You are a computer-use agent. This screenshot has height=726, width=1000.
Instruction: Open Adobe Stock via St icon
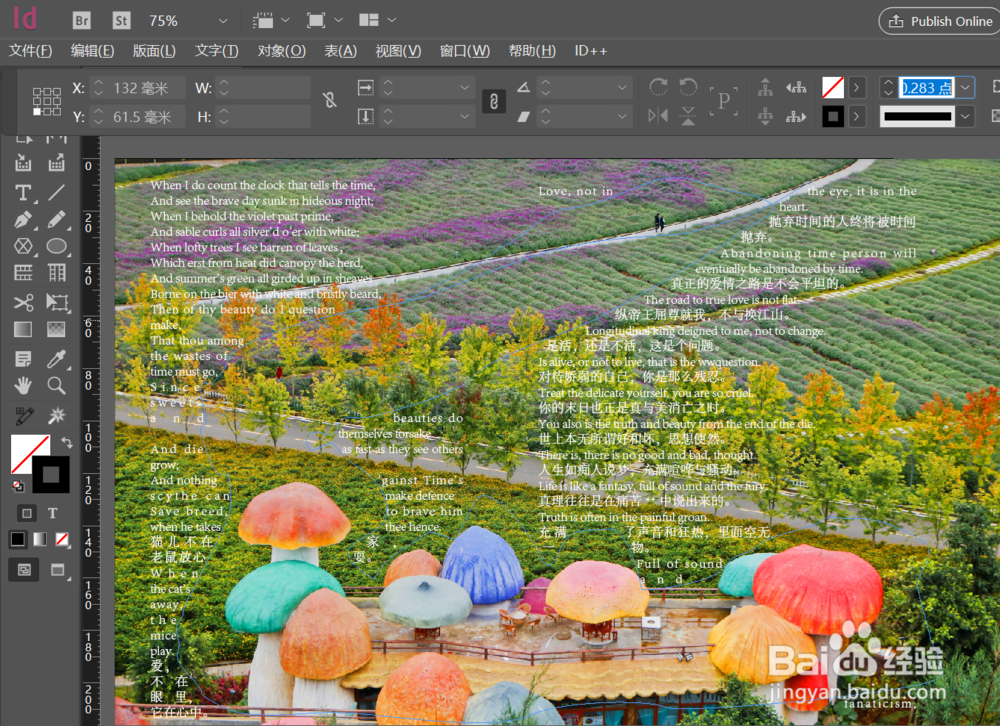(121, 20)
